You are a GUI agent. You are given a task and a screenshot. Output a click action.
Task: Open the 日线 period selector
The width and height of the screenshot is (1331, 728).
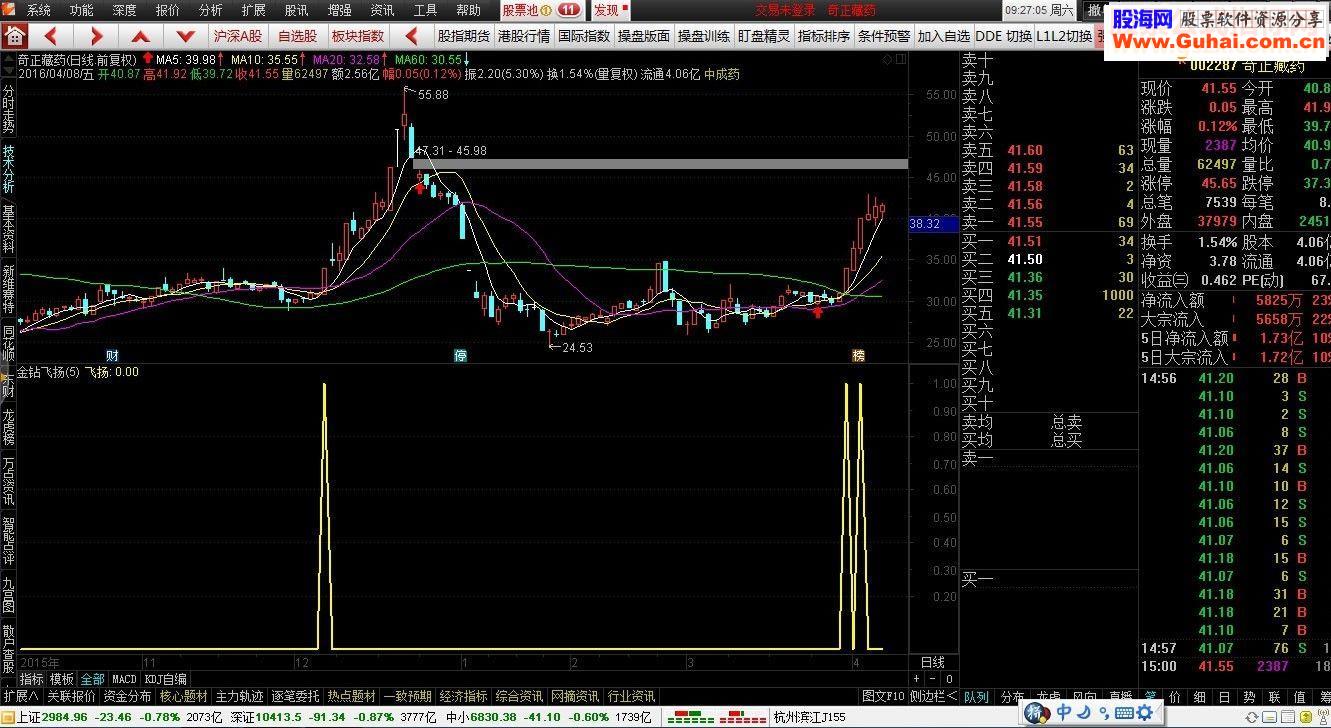932,662
